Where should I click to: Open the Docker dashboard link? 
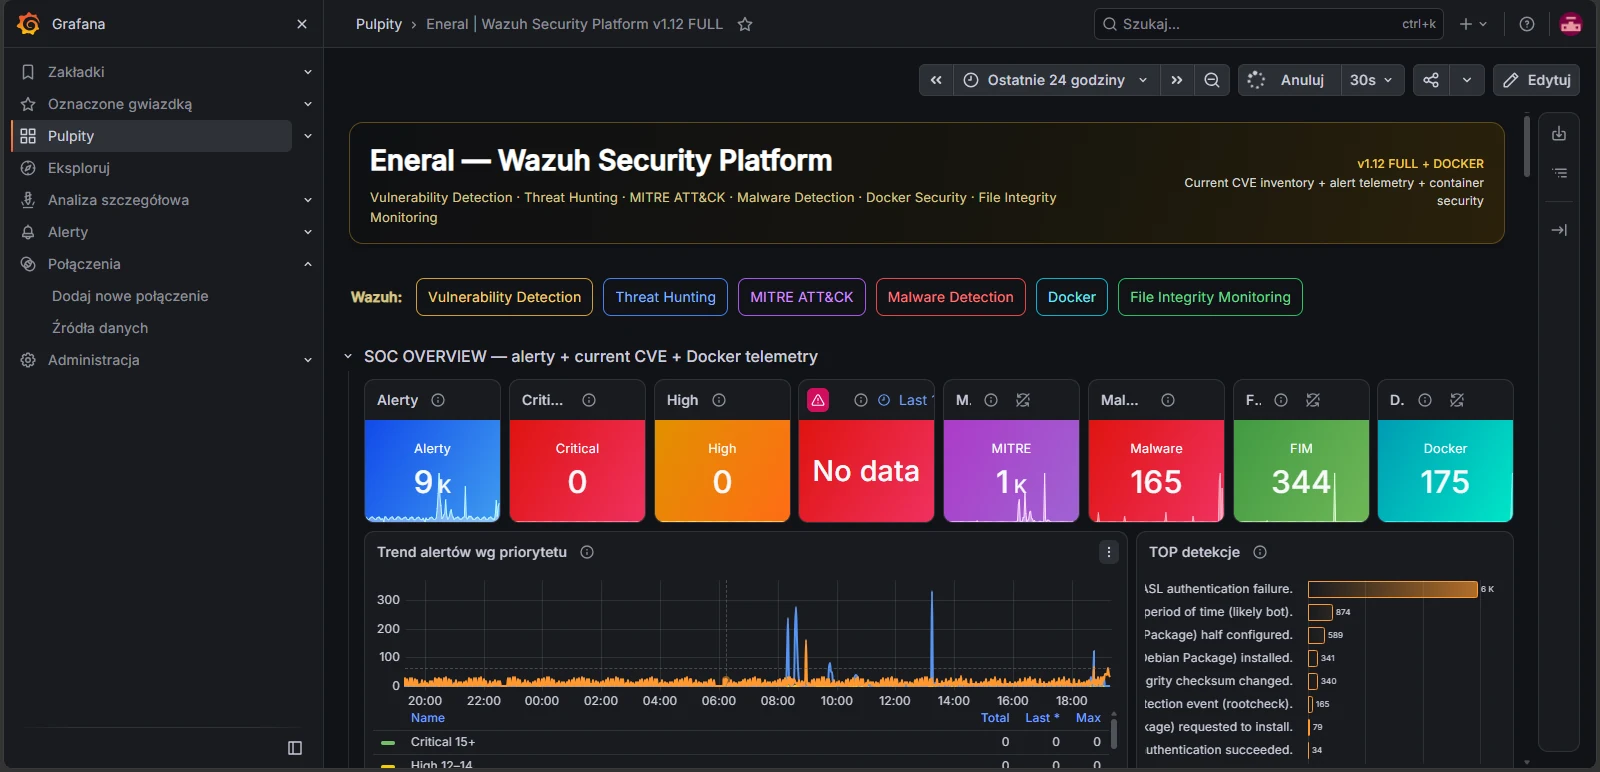[x=1072, y=297]
